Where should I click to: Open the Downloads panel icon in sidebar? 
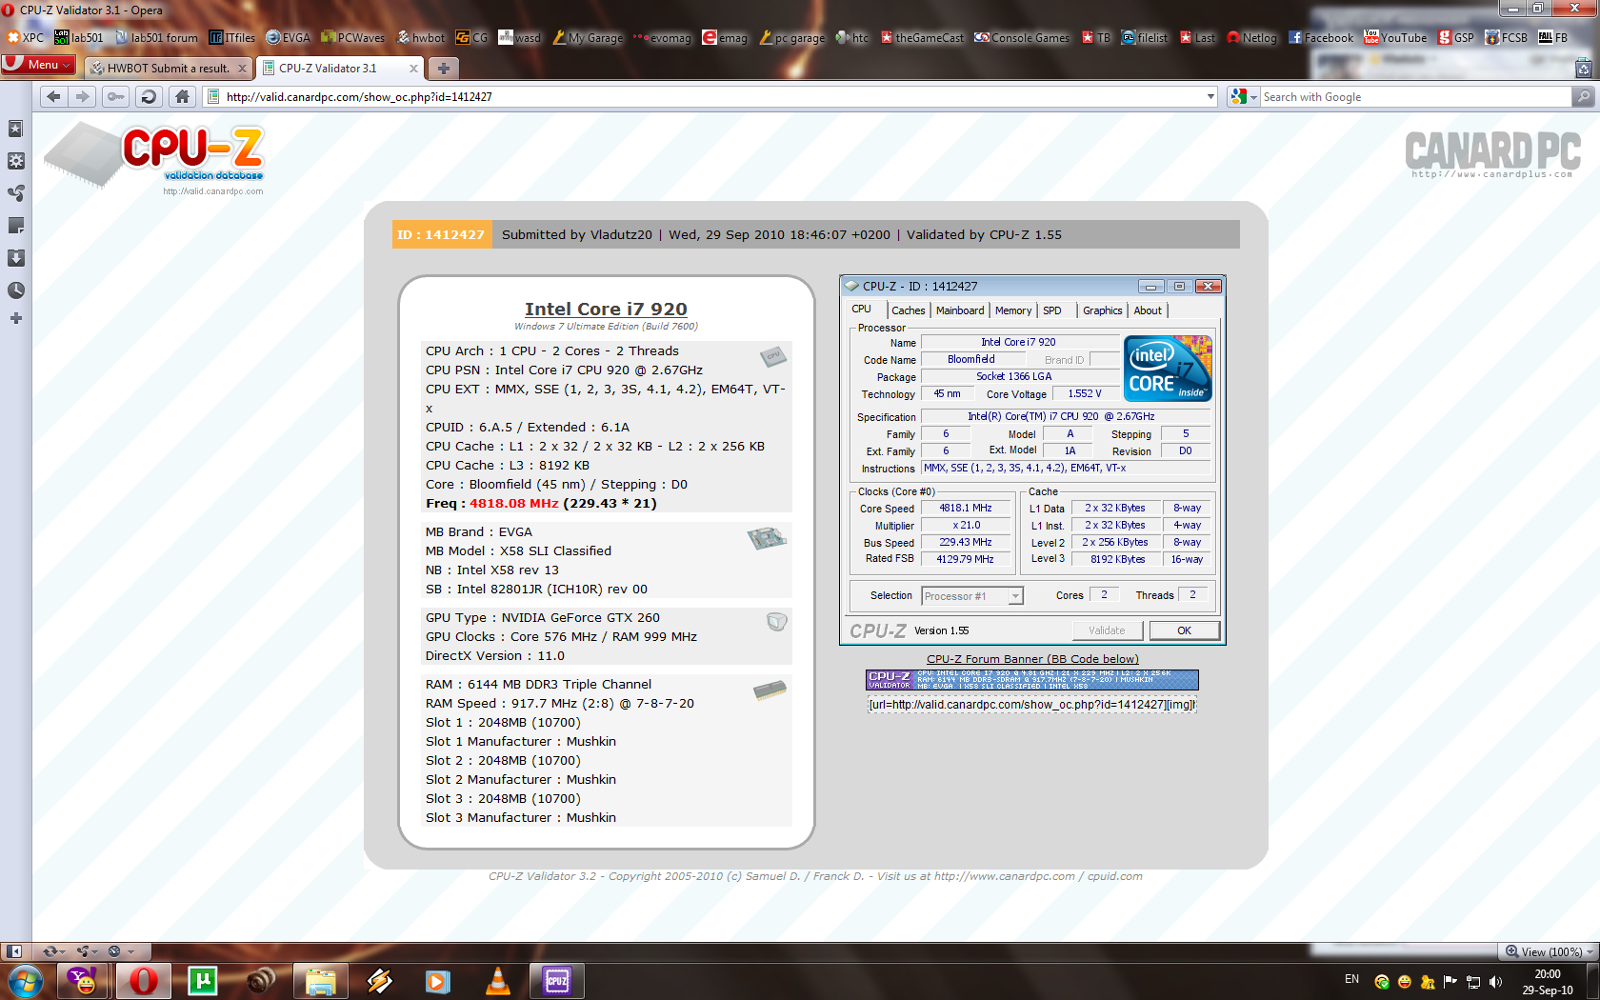(x=16, y=258)
